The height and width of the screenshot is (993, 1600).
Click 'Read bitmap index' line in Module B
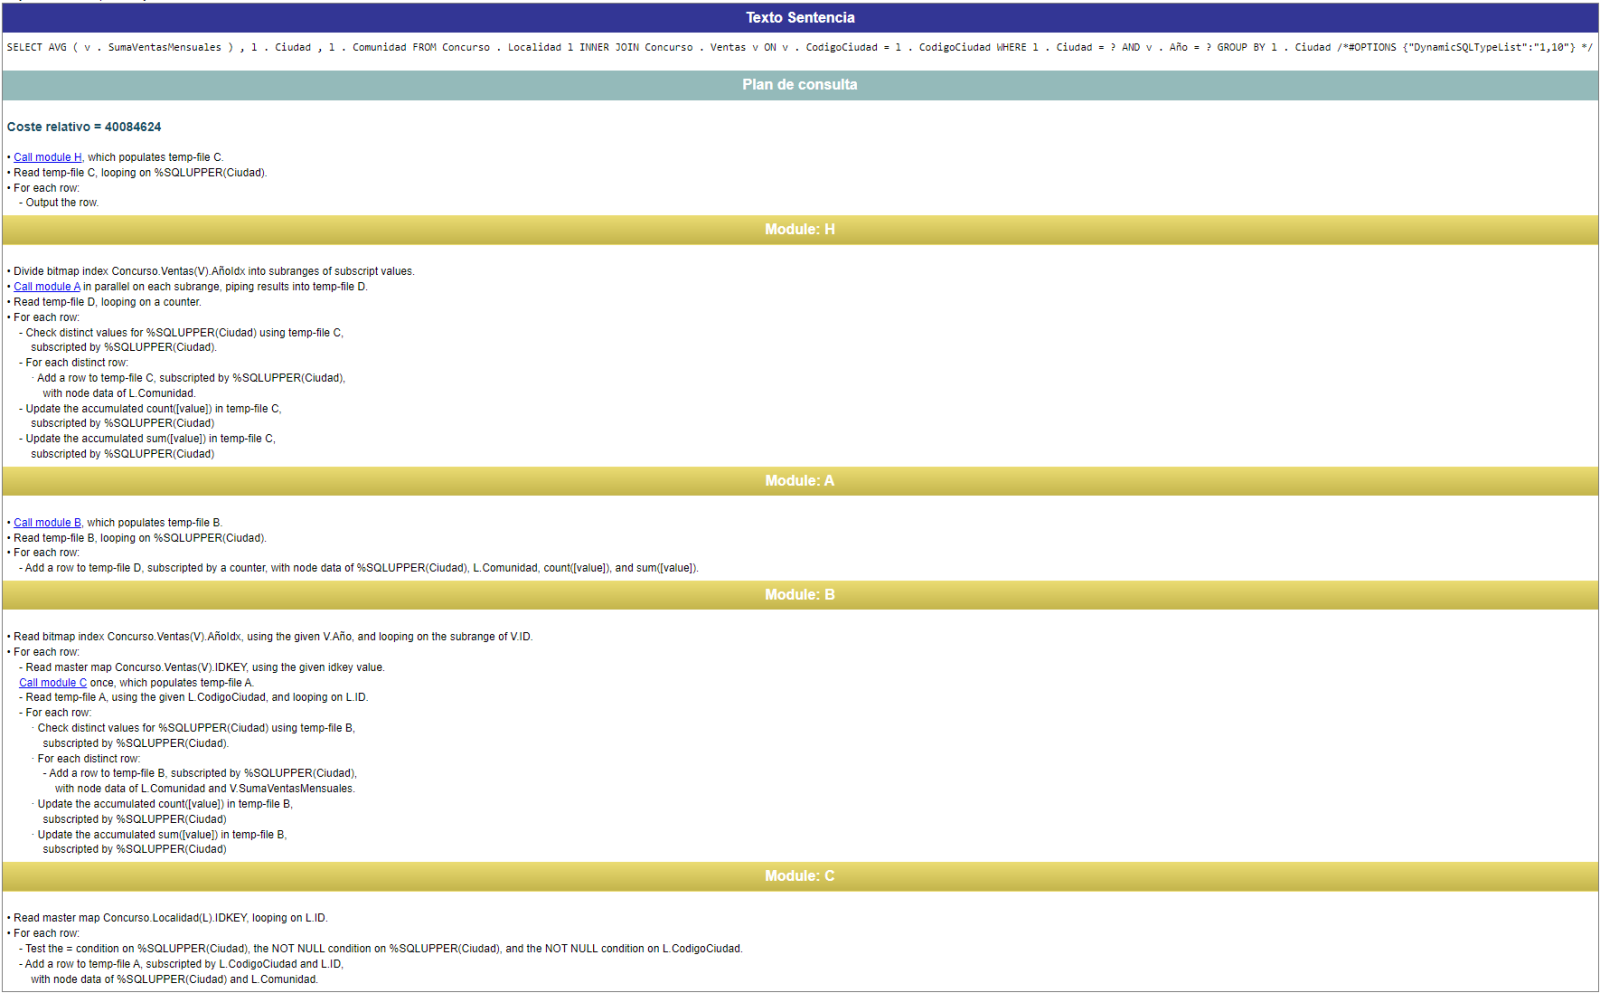(x=272, y=637)
